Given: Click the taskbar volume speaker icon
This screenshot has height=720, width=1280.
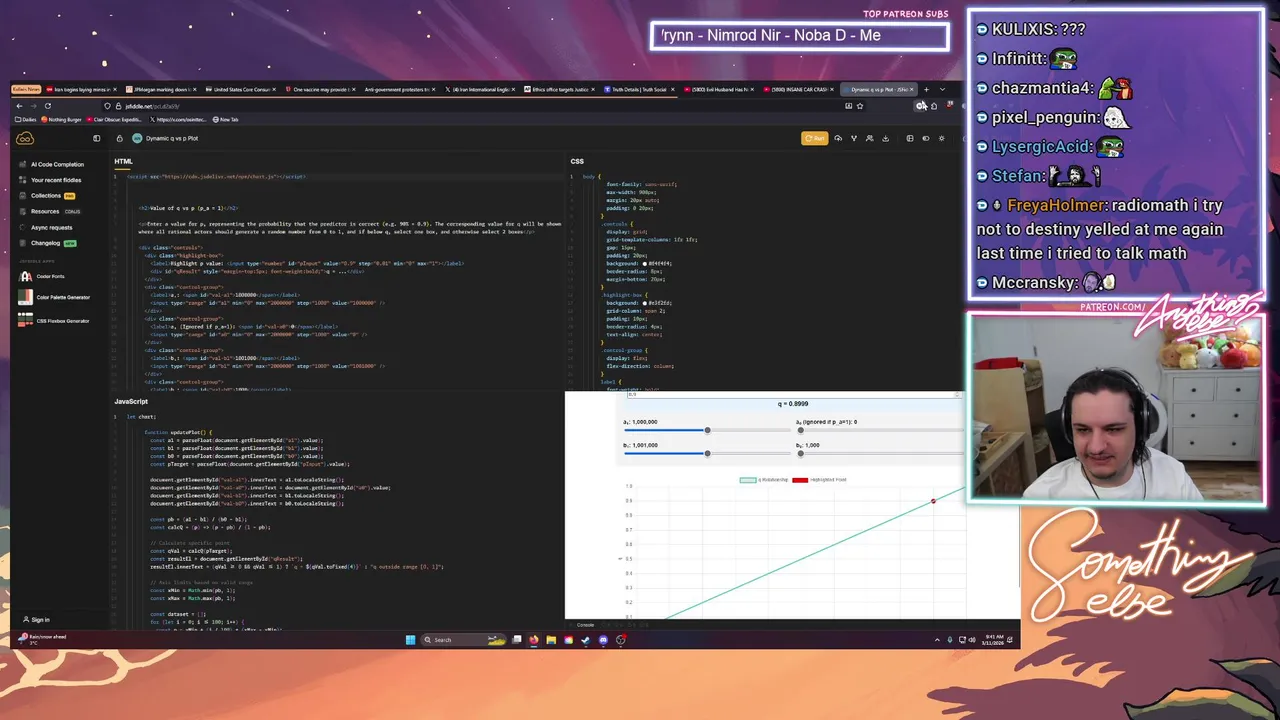Looking at the screenshot, I should [x=973, y=640].
